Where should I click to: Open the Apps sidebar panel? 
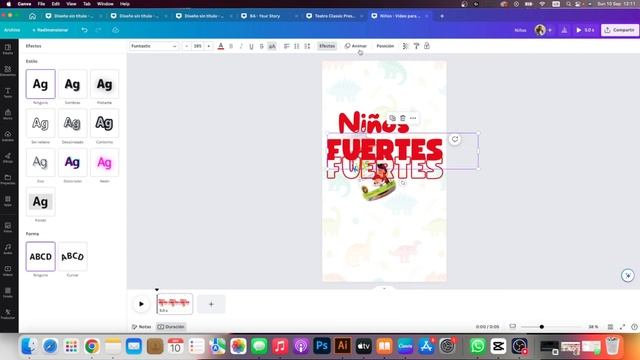(x=8, y=201)
